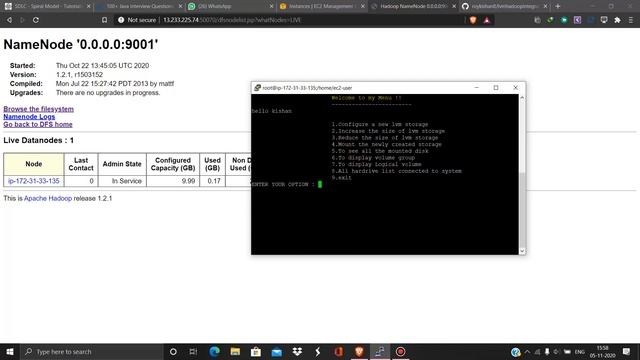This screenshot has height=360, width=640.
Task: Click the PuTTY taskbar icon
Action: 380,351
